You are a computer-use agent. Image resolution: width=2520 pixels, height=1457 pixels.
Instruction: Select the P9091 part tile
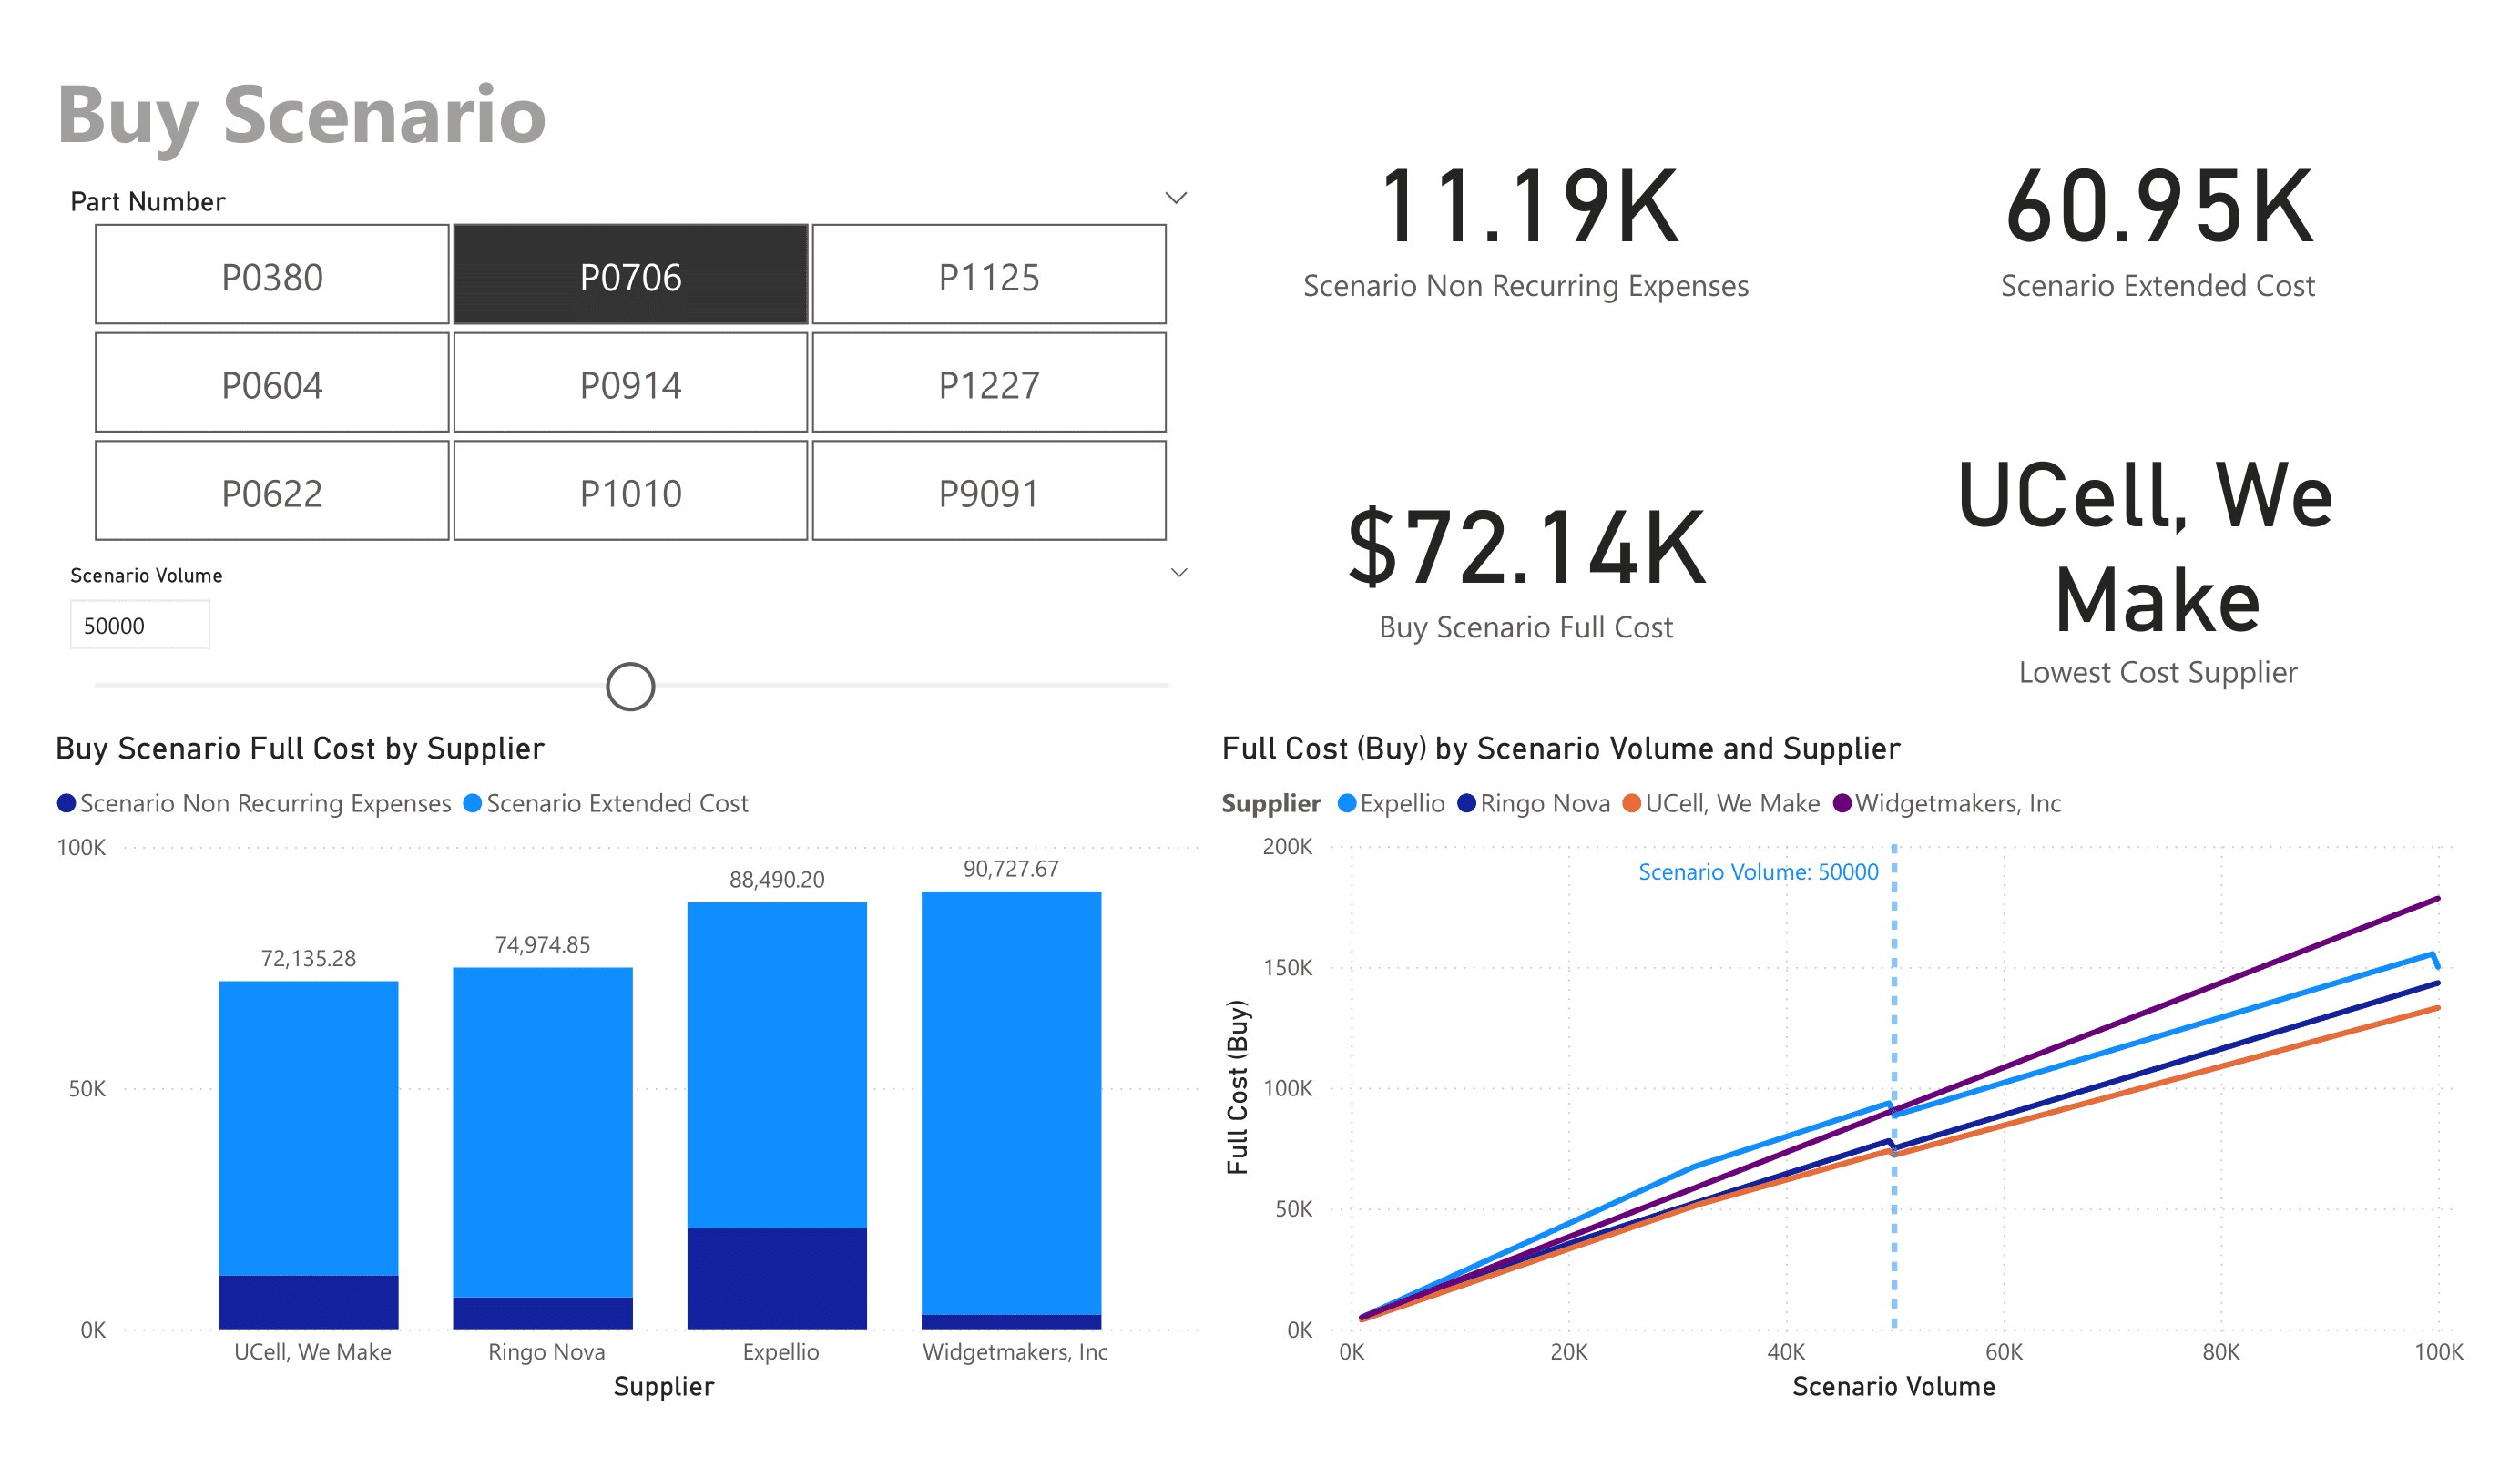tap(989, 491)
